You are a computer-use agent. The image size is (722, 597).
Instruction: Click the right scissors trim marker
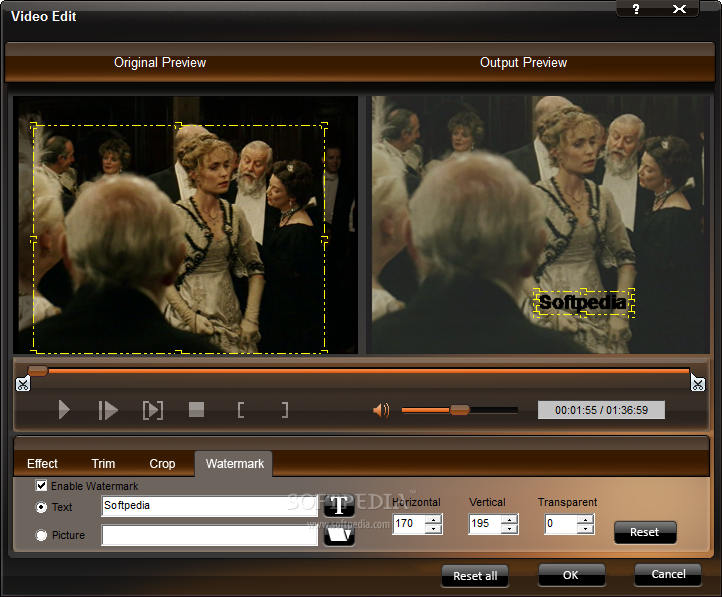698,383
